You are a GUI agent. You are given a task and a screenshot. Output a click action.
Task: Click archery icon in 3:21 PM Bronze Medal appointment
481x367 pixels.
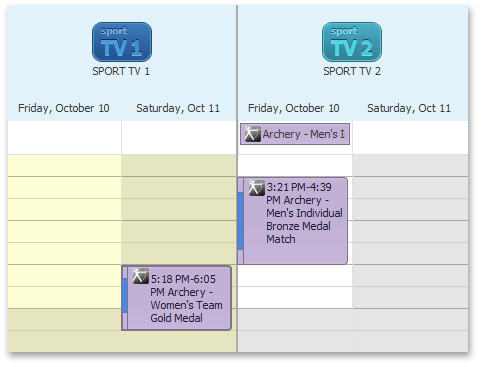pos(256,188)
